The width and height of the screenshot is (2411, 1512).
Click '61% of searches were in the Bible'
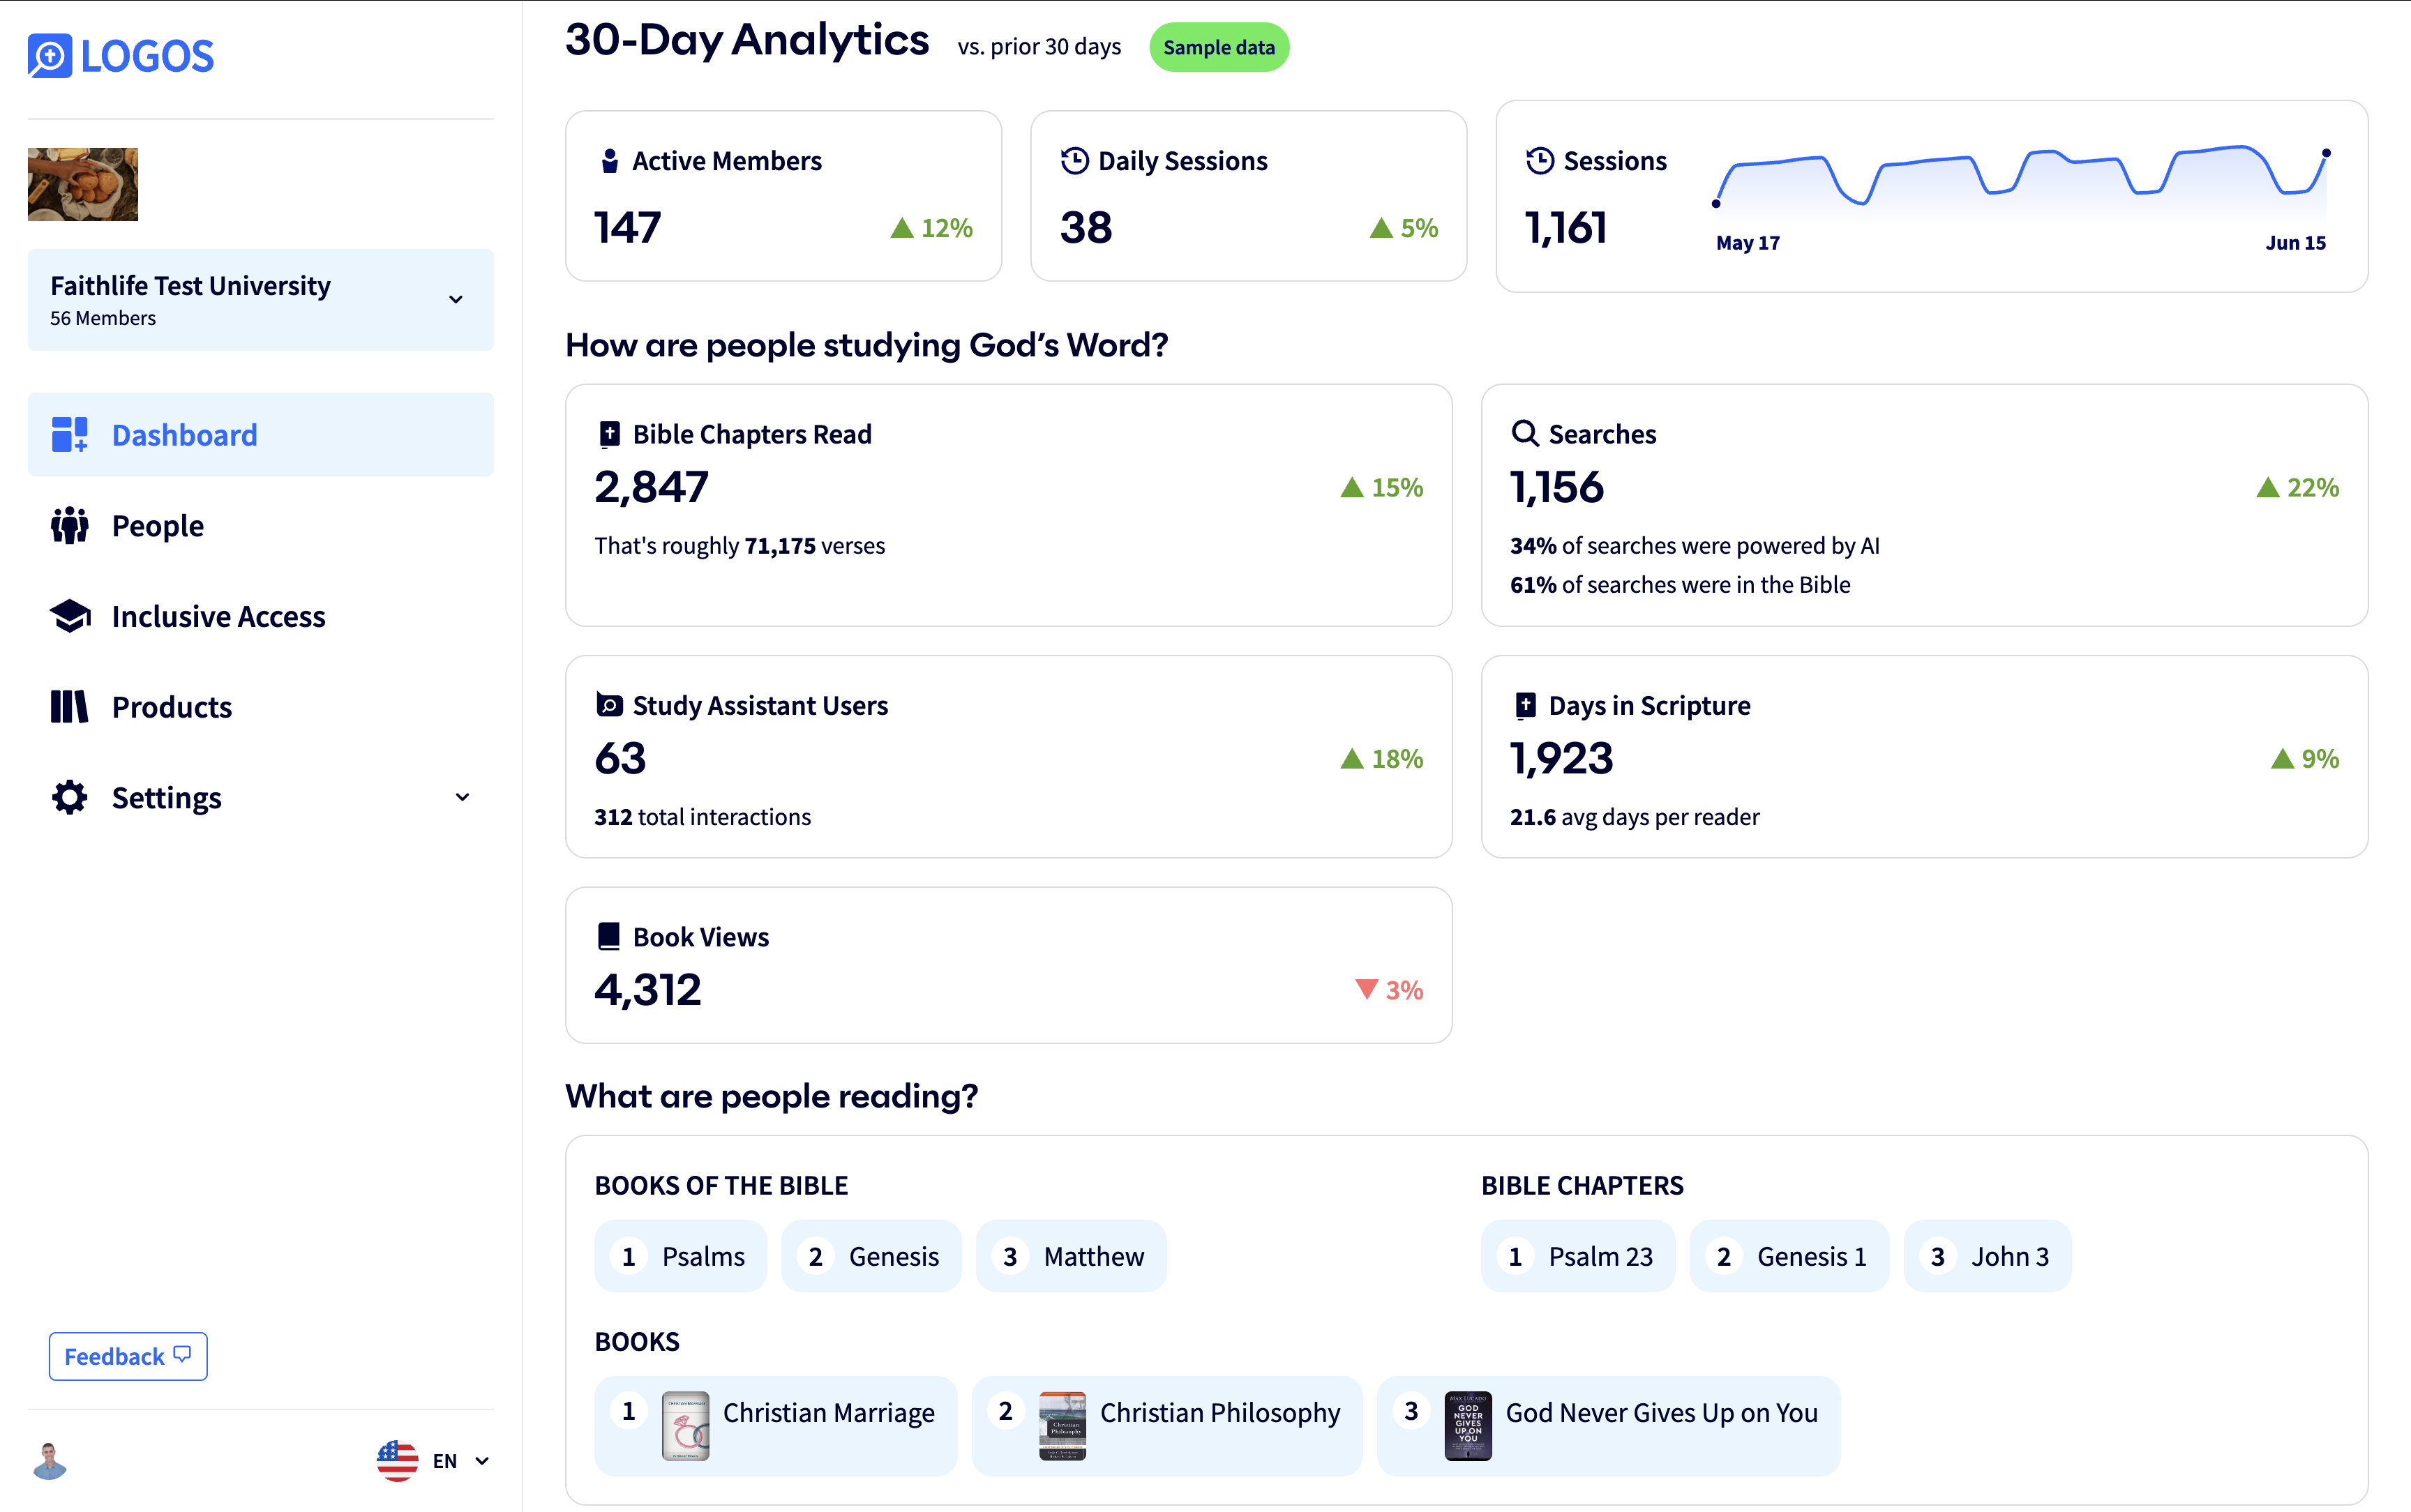click(1680, 585)
